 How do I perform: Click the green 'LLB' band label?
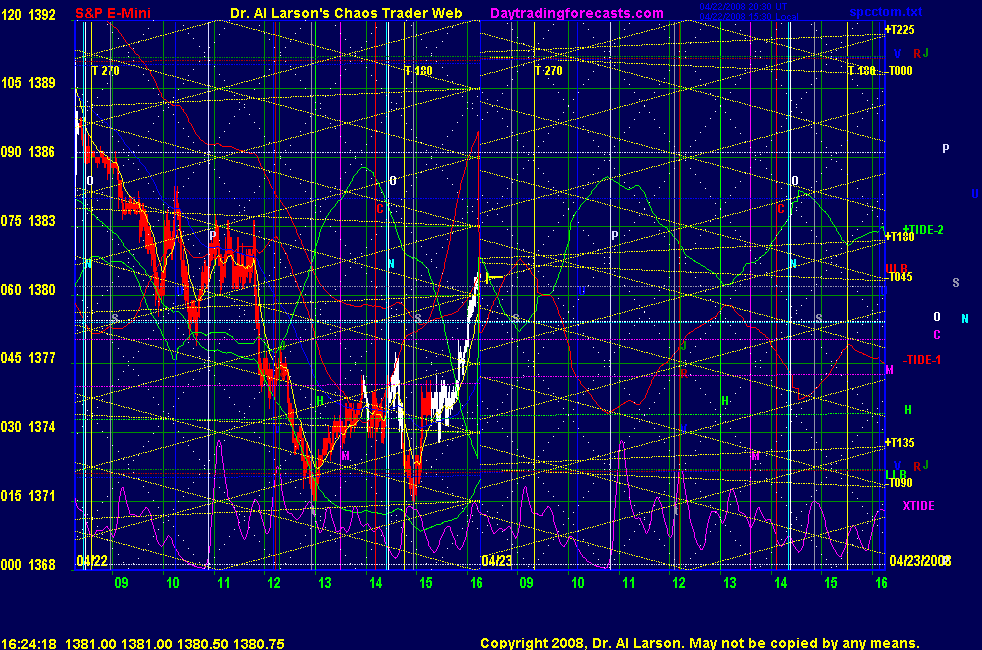(x=896, y=474)
